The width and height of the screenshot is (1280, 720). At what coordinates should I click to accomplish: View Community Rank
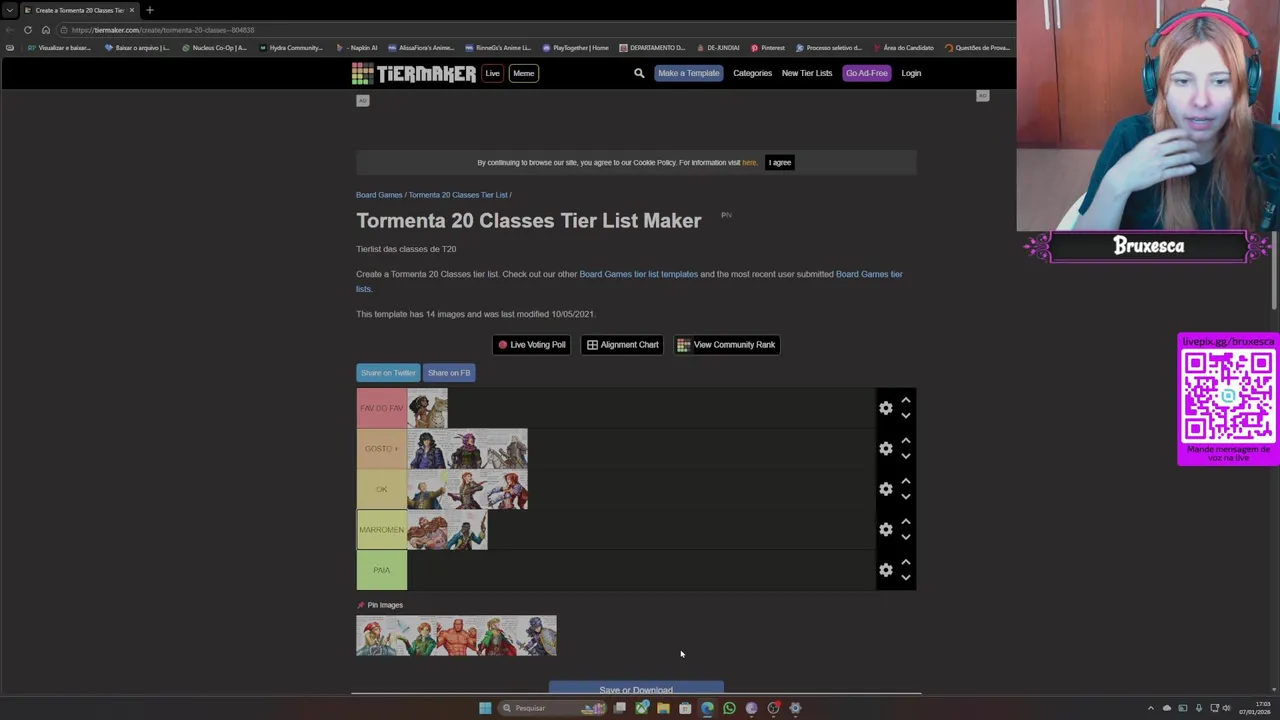click(727, 345)
